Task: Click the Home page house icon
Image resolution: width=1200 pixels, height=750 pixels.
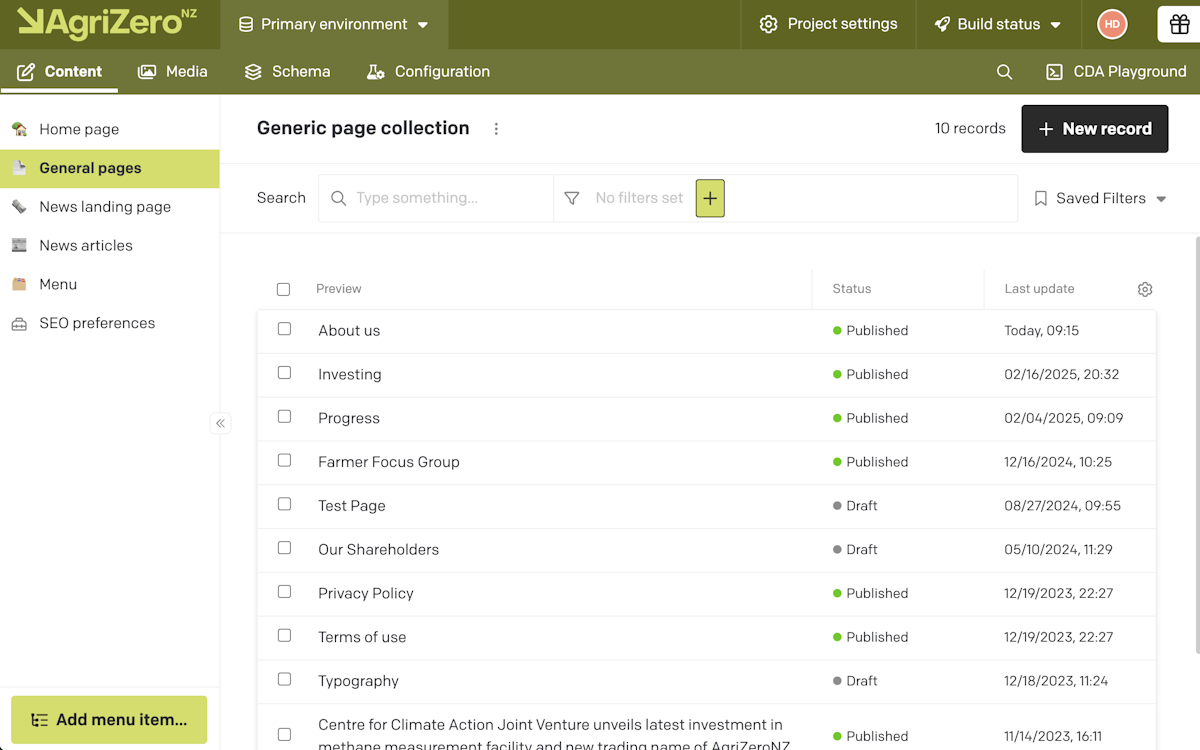Action: (19, 129)
